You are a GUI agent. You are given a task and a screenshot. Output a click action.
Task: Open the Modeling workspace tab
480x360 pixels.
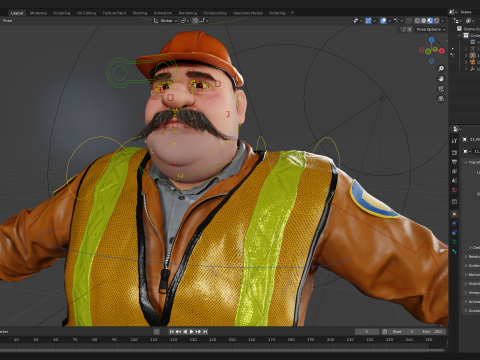[x=38, y=13]
